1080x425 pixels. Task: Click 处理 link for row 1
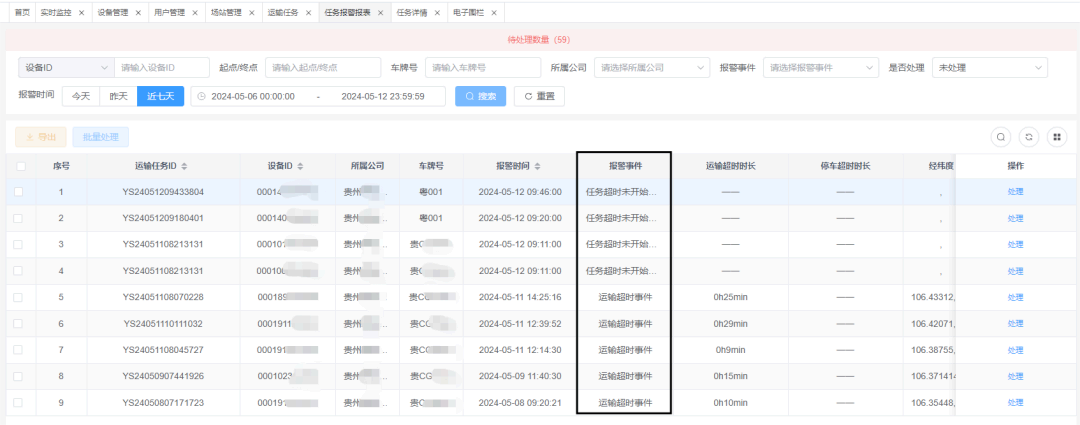coord(1015,191)
